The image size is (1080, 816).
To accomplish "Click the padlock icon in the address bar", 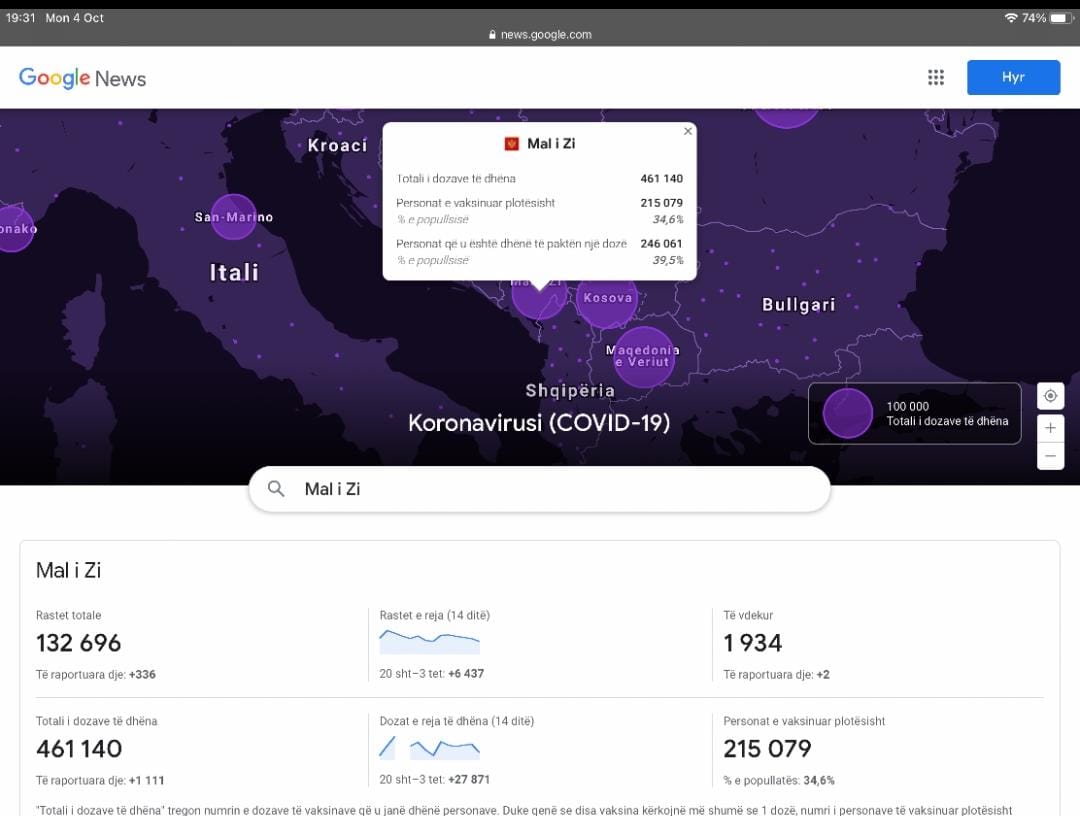I will (x=492, y=34).
